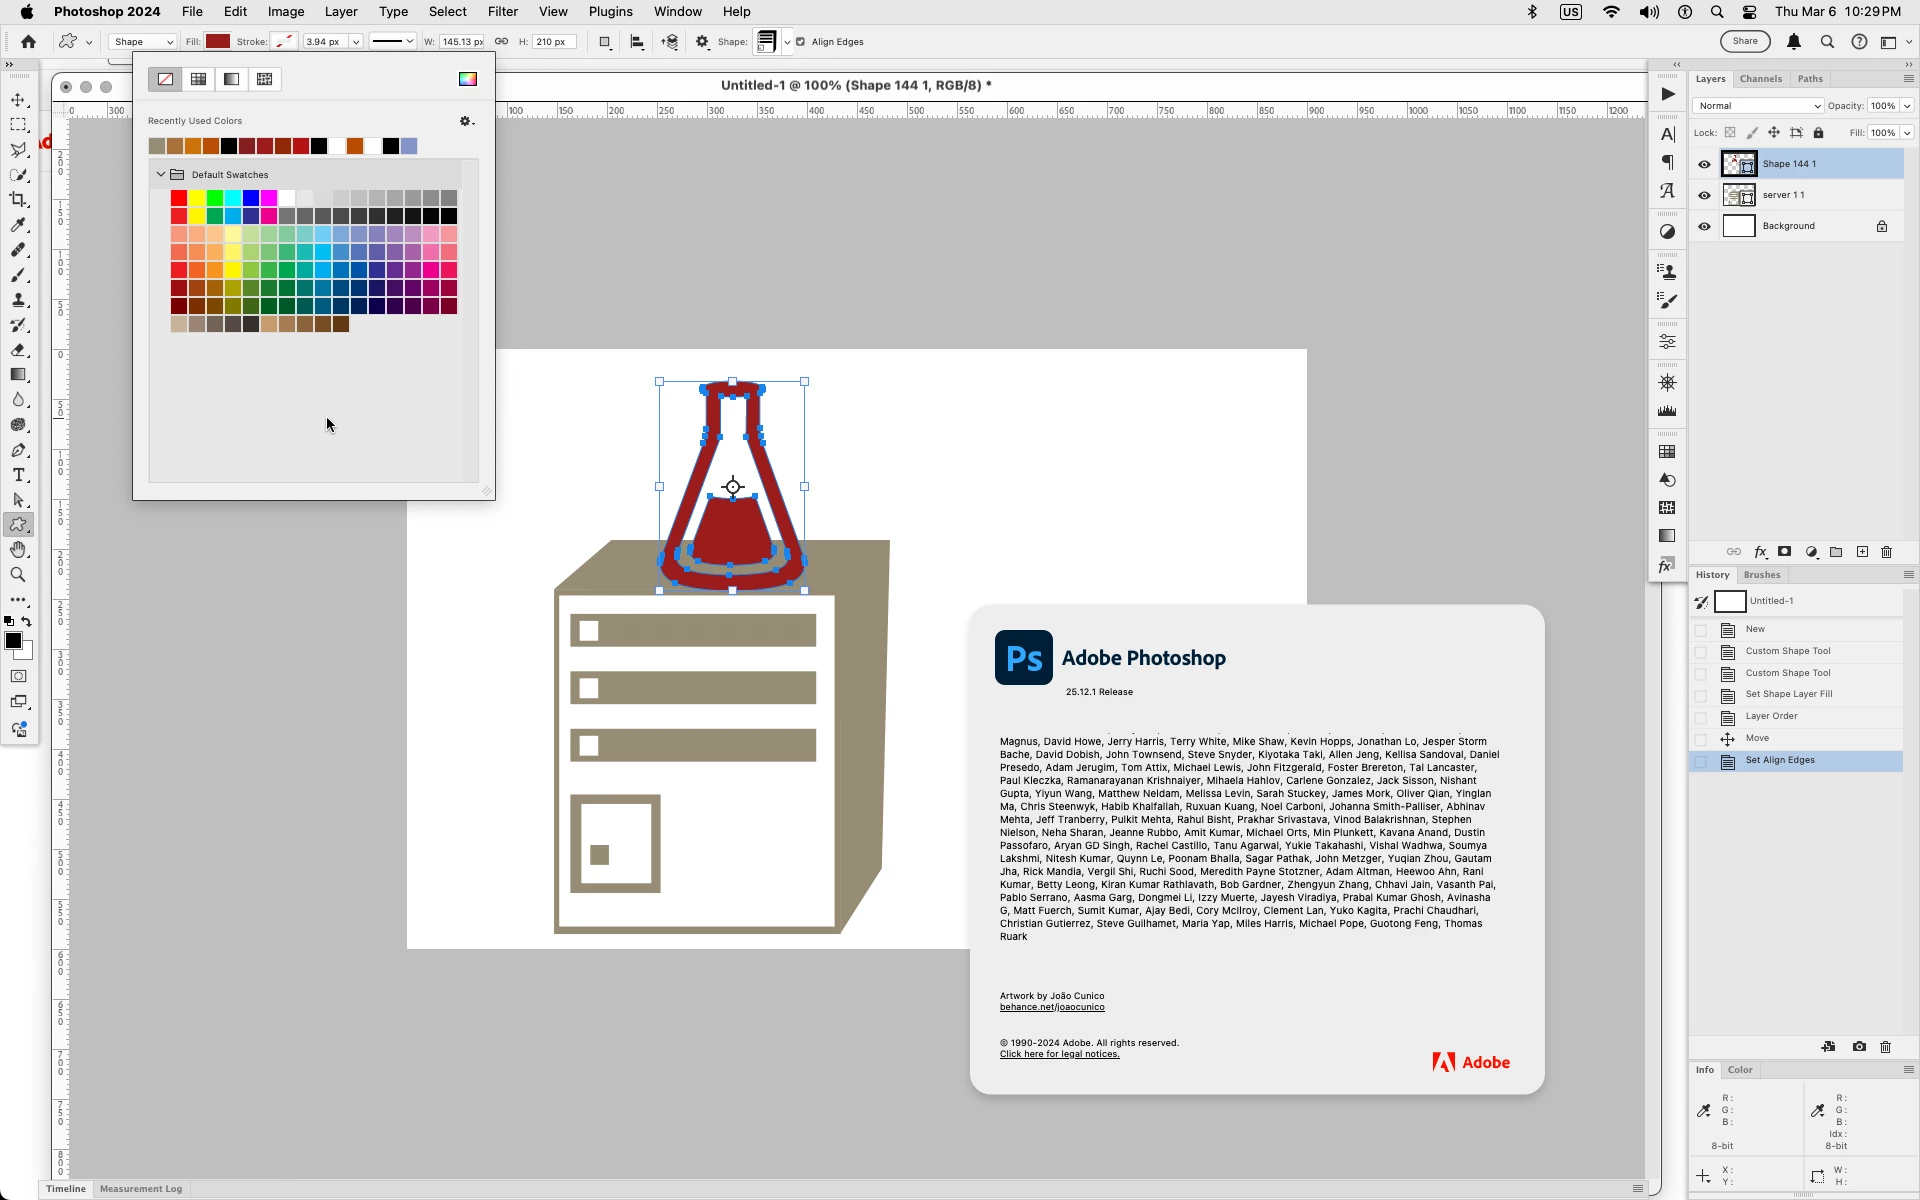Open the Filter menu
The width and height of the screenshot is (1920, 1200).
[x=502, y=12]
